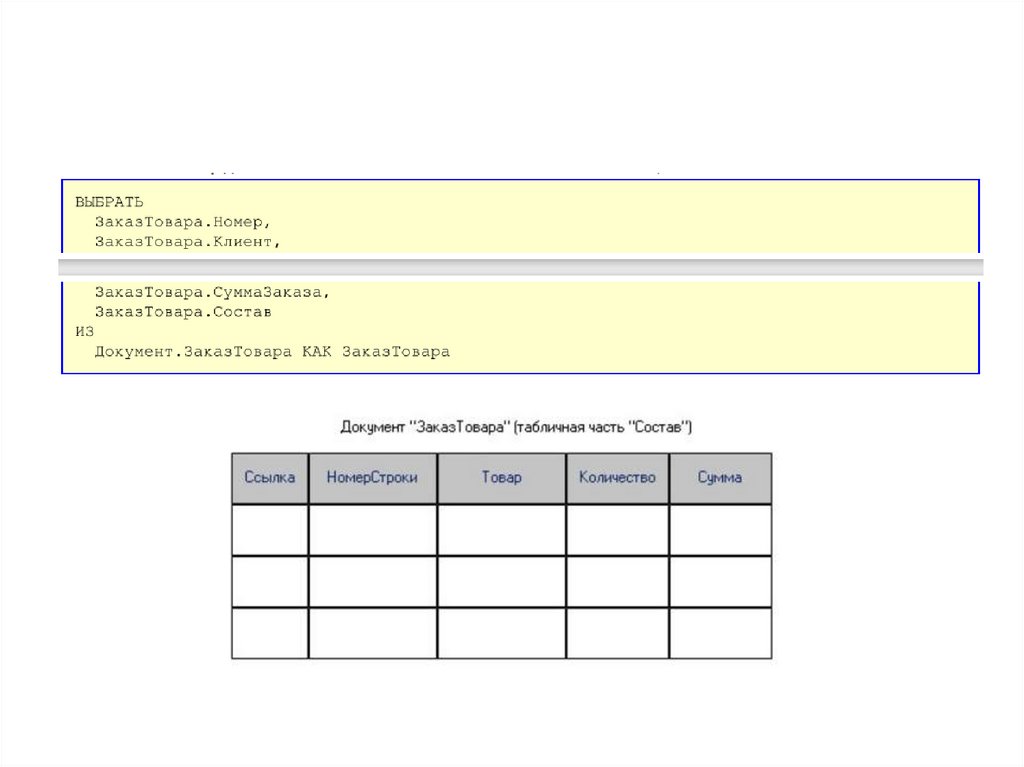Image resolution: width=1024 pixels, height=767 pixels.
Task: Select the ЗаказТовара.Номер line
Action: (183, 222)
